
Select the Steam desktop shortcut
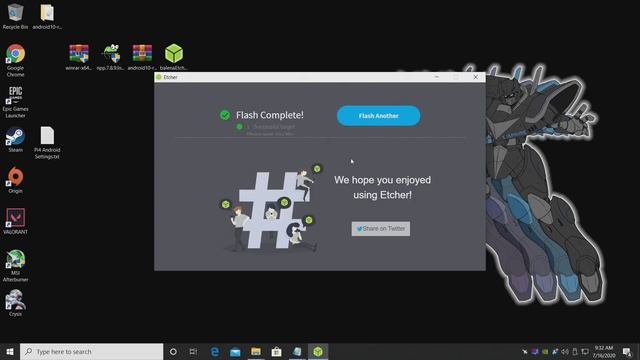click(15, 140)
